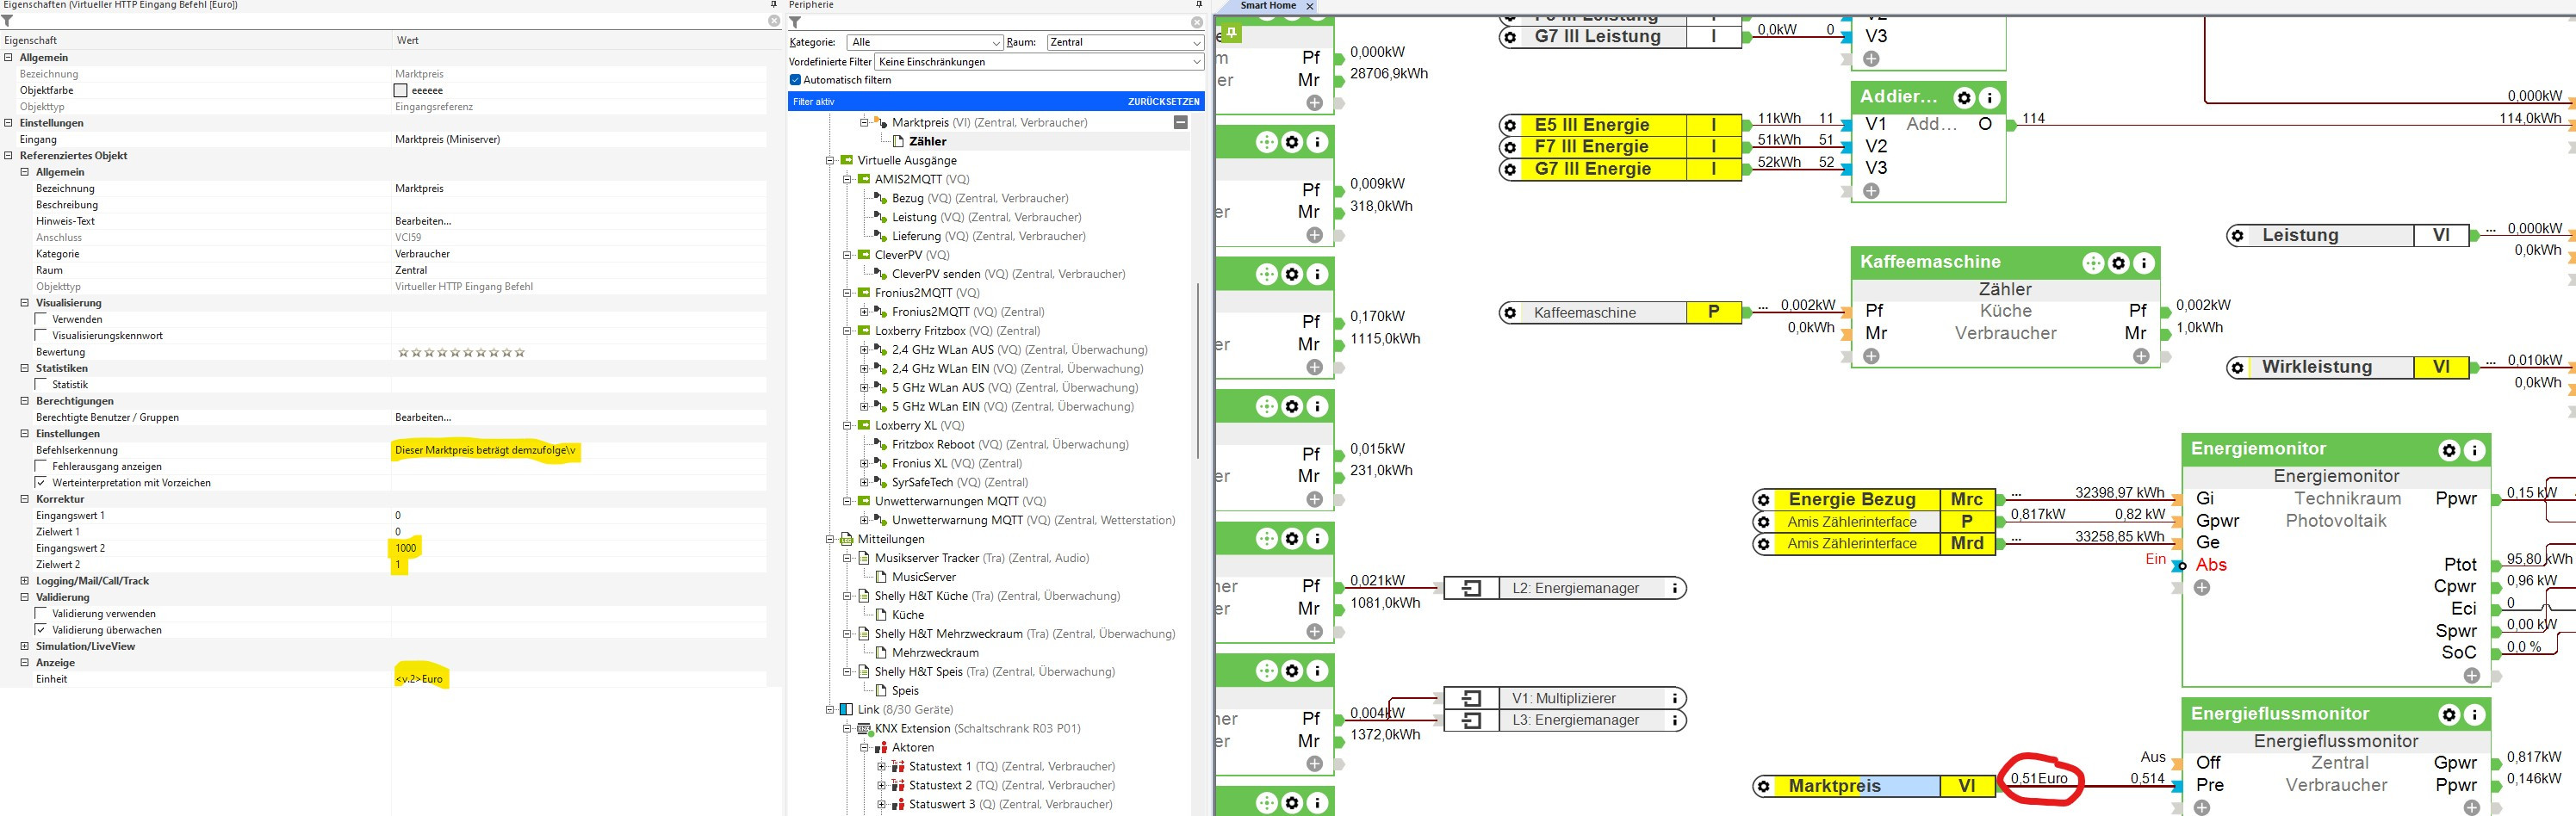This screenshot has height=816, width=2576.
Task: Open Energieflussmonitor block settings gear
Action: coord(2449,715)
